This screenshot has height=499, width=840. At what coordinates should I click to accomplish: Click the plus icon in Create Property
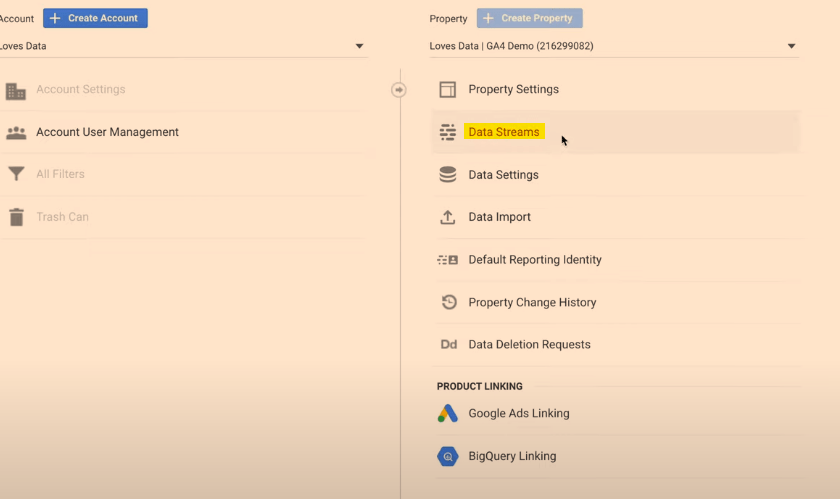point(488,18)
